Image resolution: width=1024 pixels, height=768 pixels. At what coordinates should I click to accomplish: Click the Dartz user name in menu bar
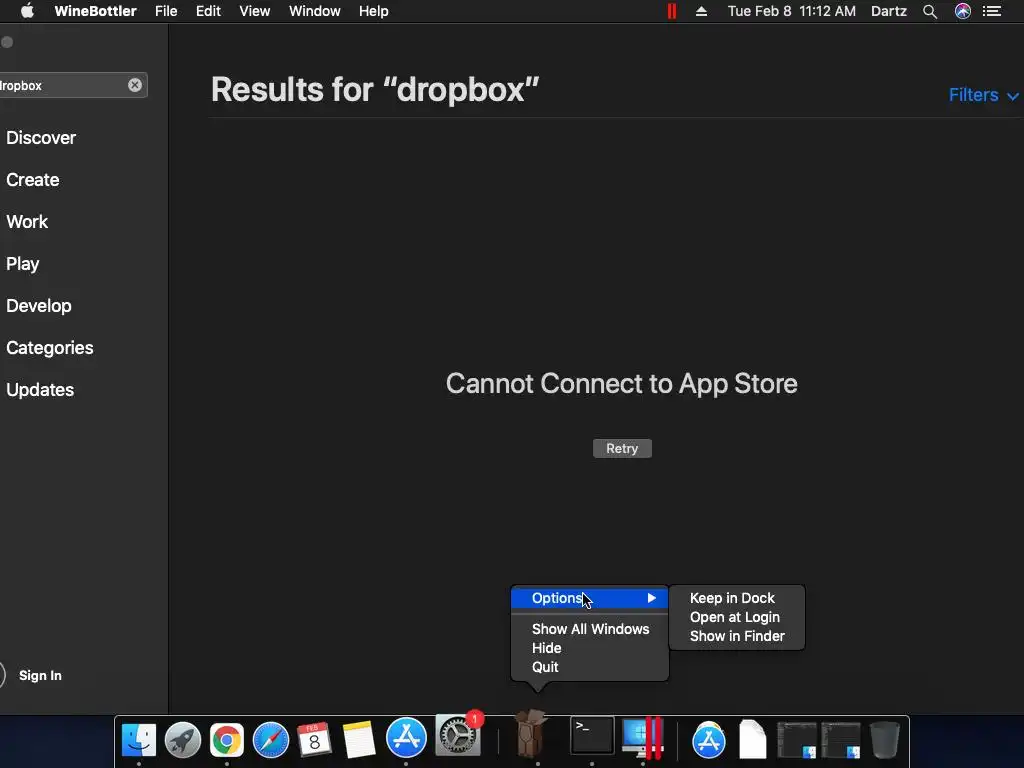pyautogui.click(x=889, y=11)
